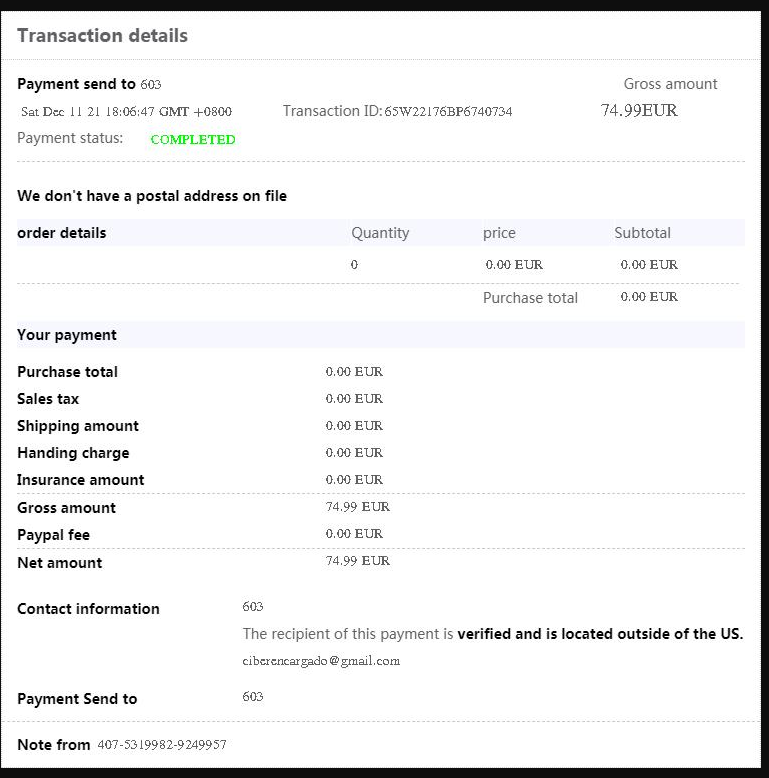Click the COMPLETED payment status
Viewport: 769px width, 778px height.
193,140
